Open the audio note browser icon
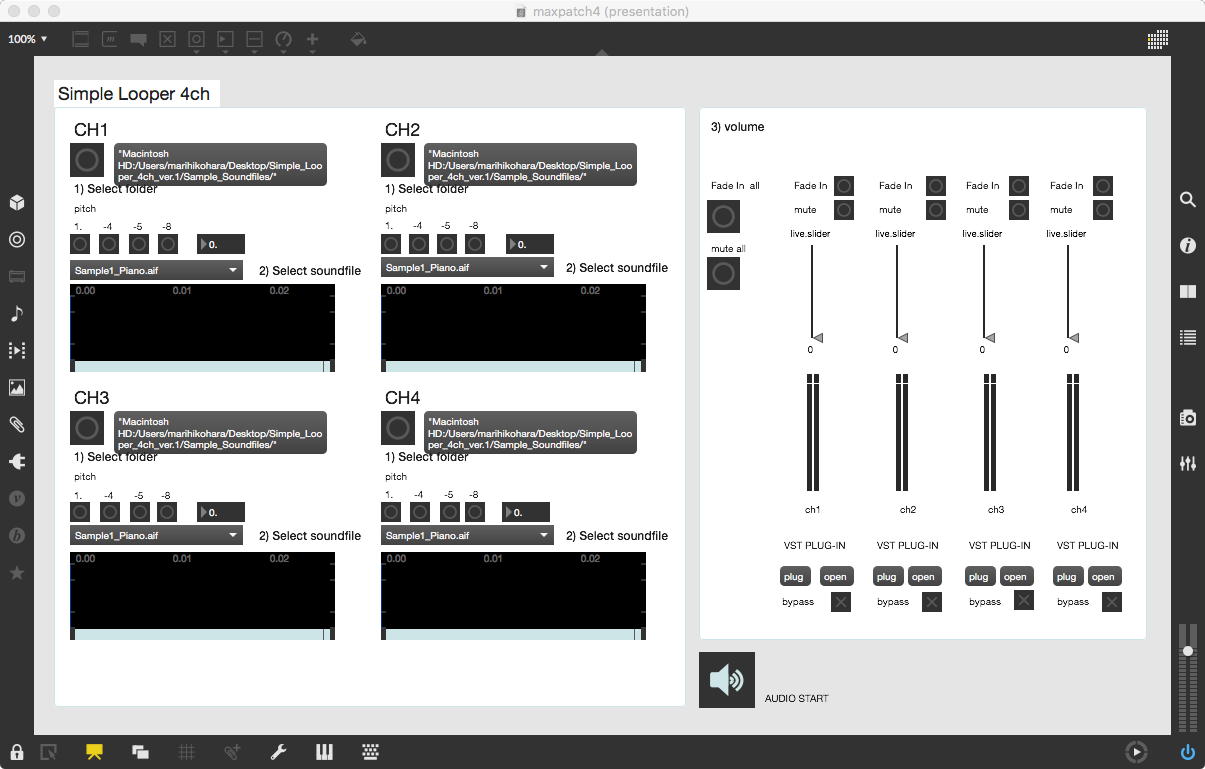The image size is (1205, 769). 16,314
